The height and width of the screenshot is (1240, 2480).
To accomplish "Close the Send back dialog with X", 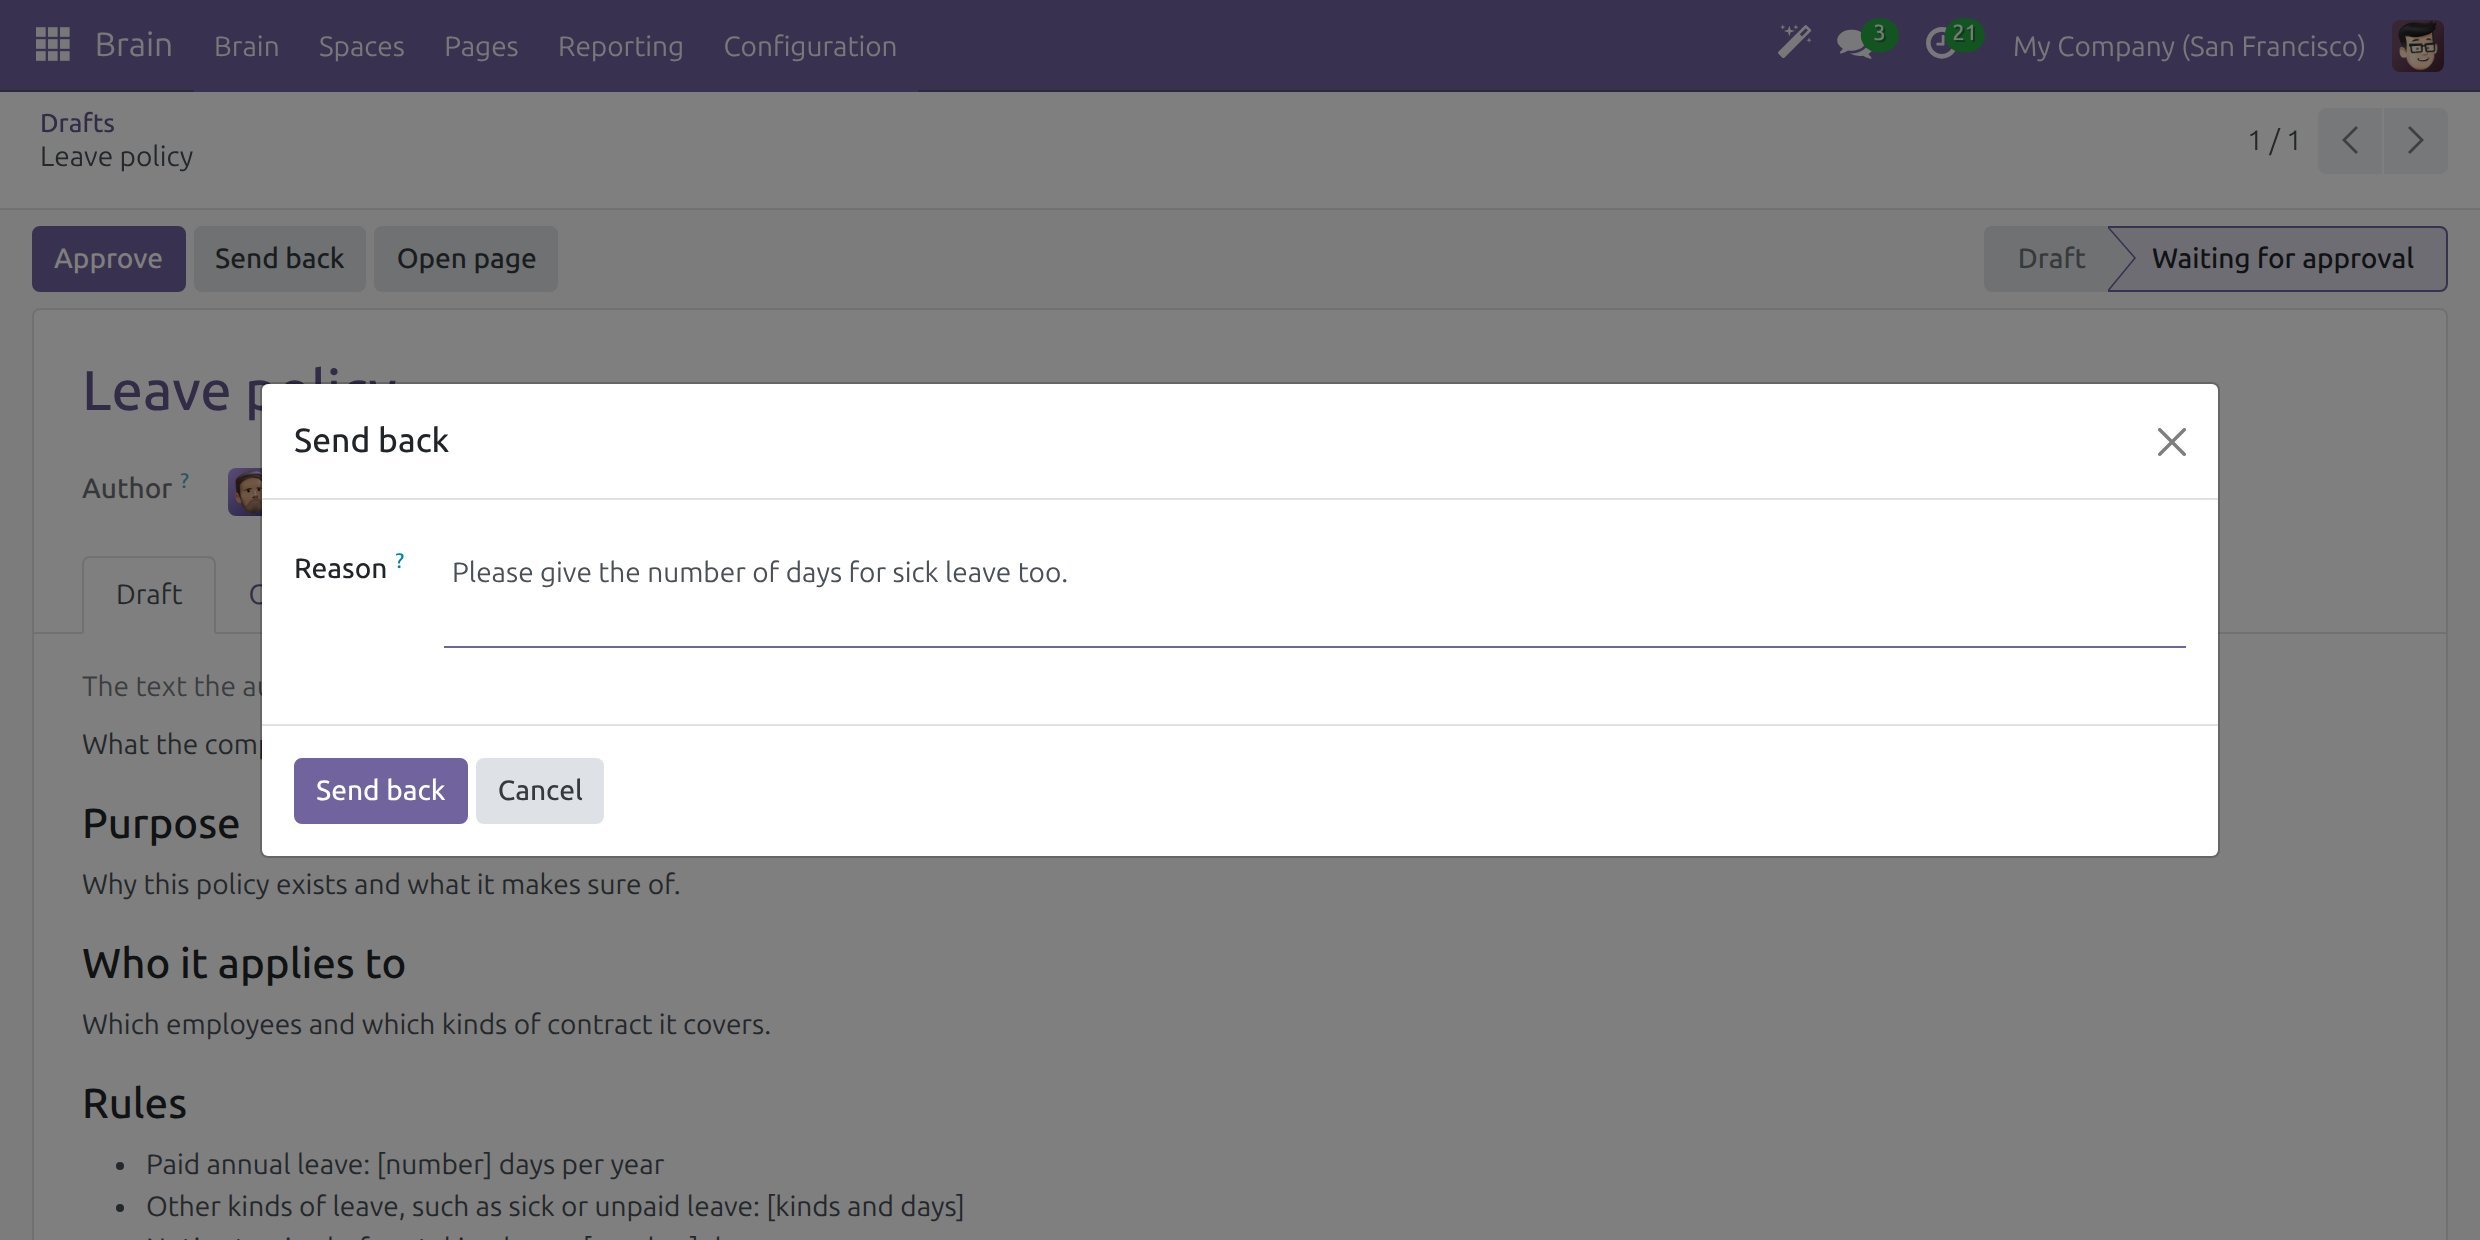I will coord(2171,441).
